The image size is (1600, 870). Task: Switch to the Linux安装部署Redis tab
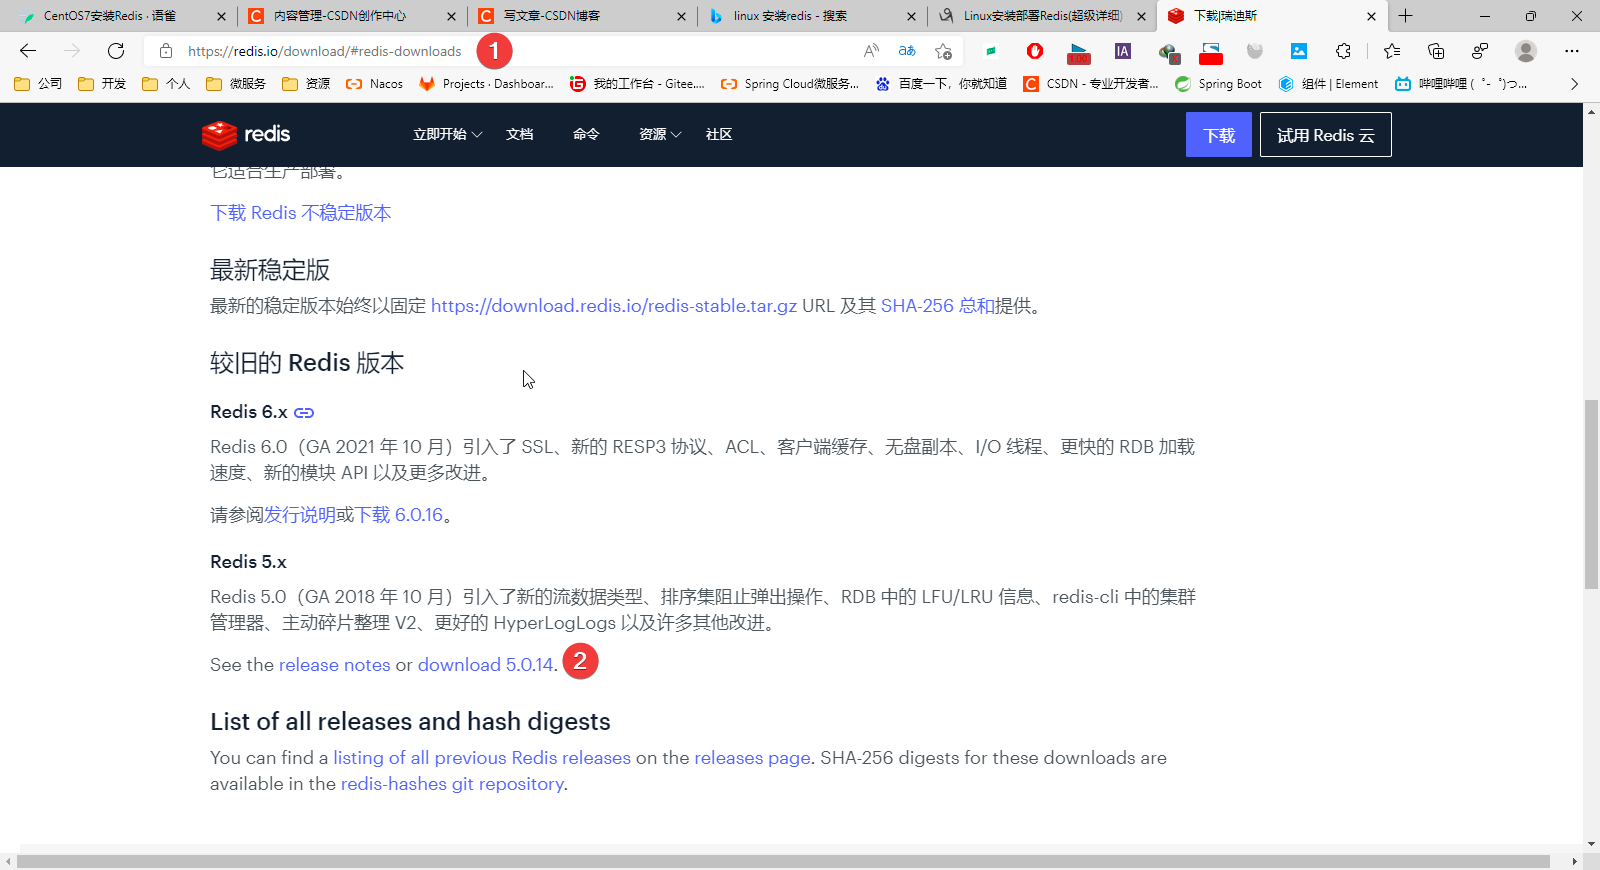click(1041, 16)
